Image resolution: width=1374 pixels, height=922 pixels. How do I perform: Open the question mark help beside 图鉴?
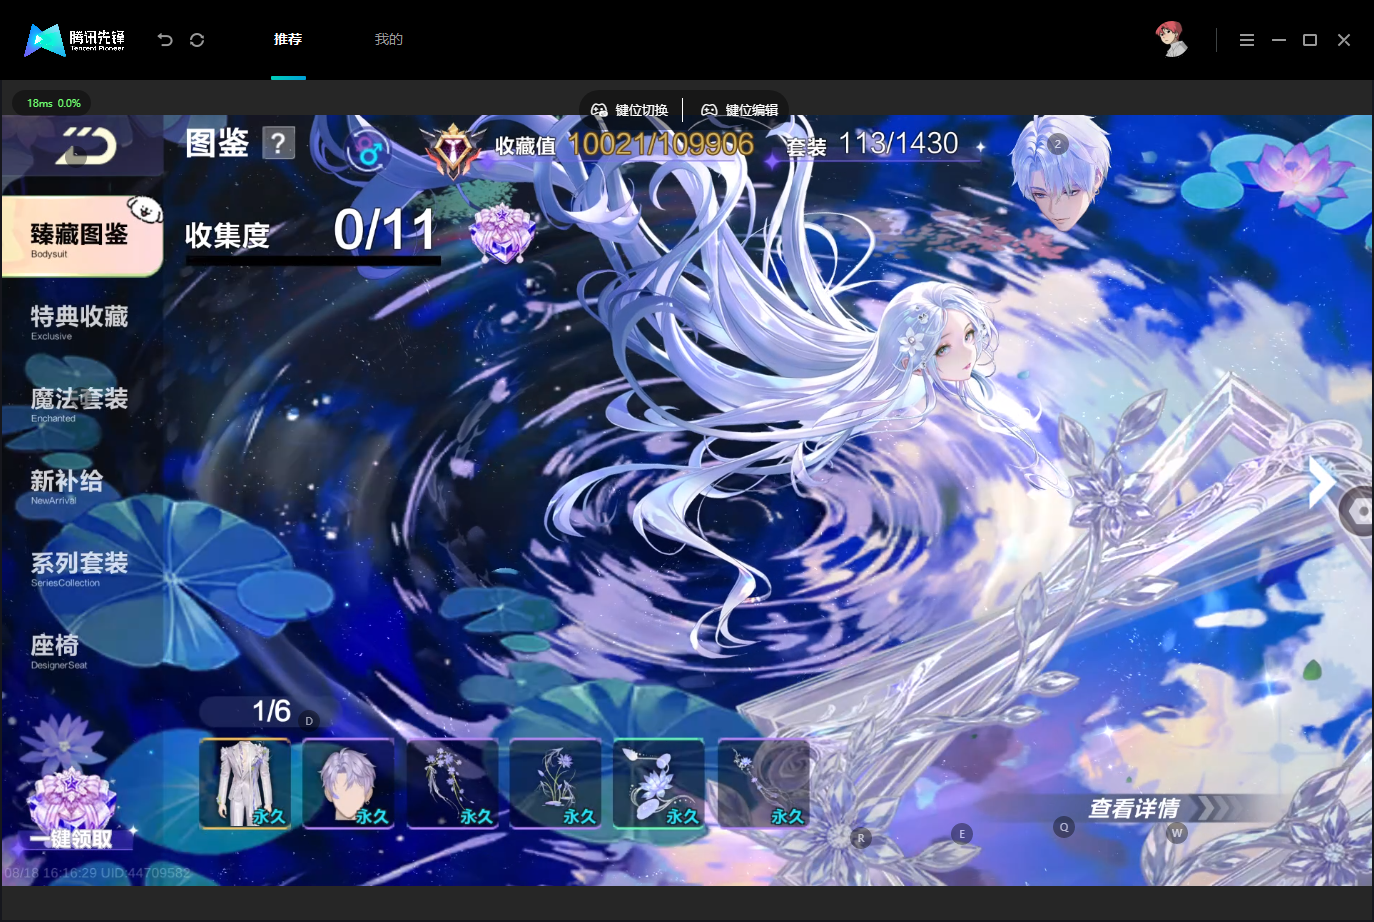tap(279, 143)
